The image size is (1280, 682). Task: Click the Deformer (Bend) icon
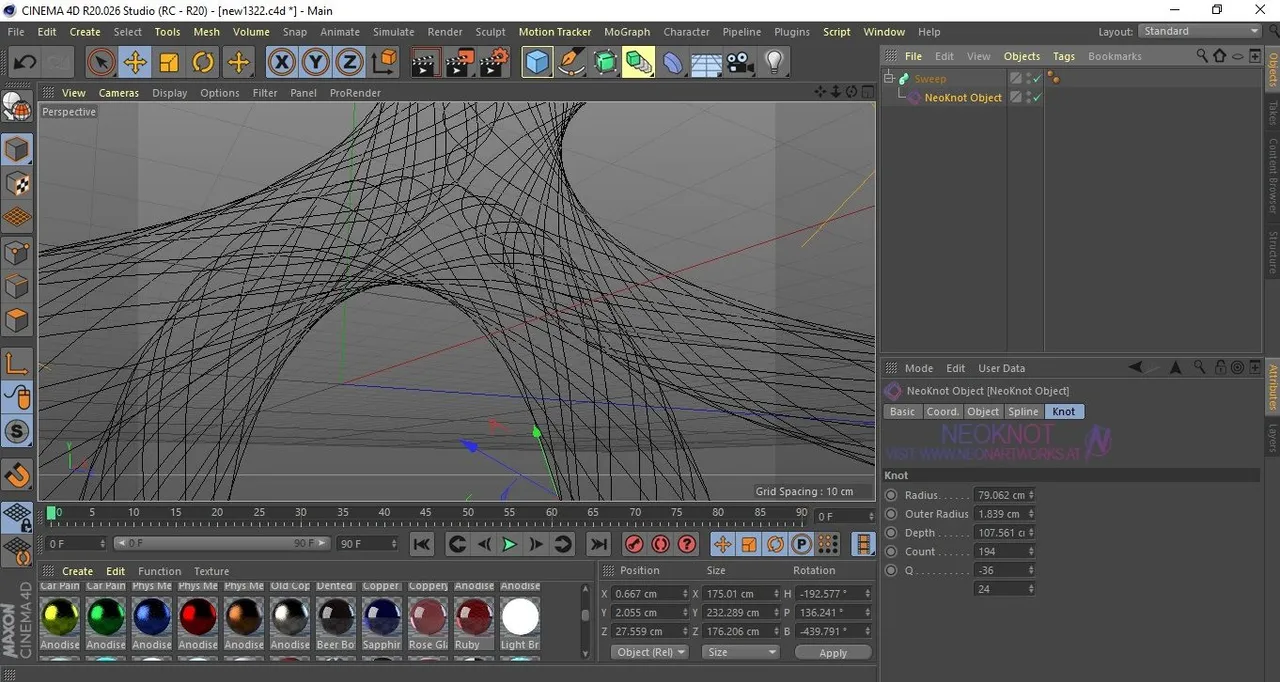pyautogui.click(x=673, y=62)
